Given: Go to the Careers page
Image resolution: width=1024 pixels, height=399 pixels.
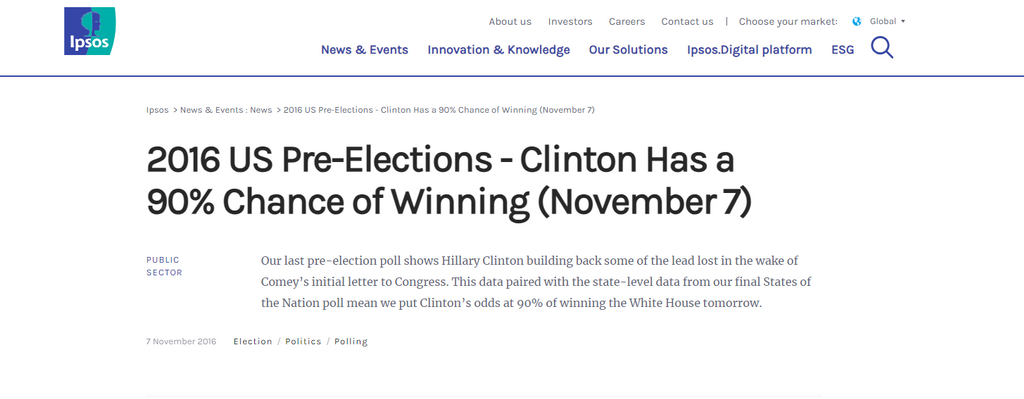Looking at the screenshot, I should pos(627,22).
